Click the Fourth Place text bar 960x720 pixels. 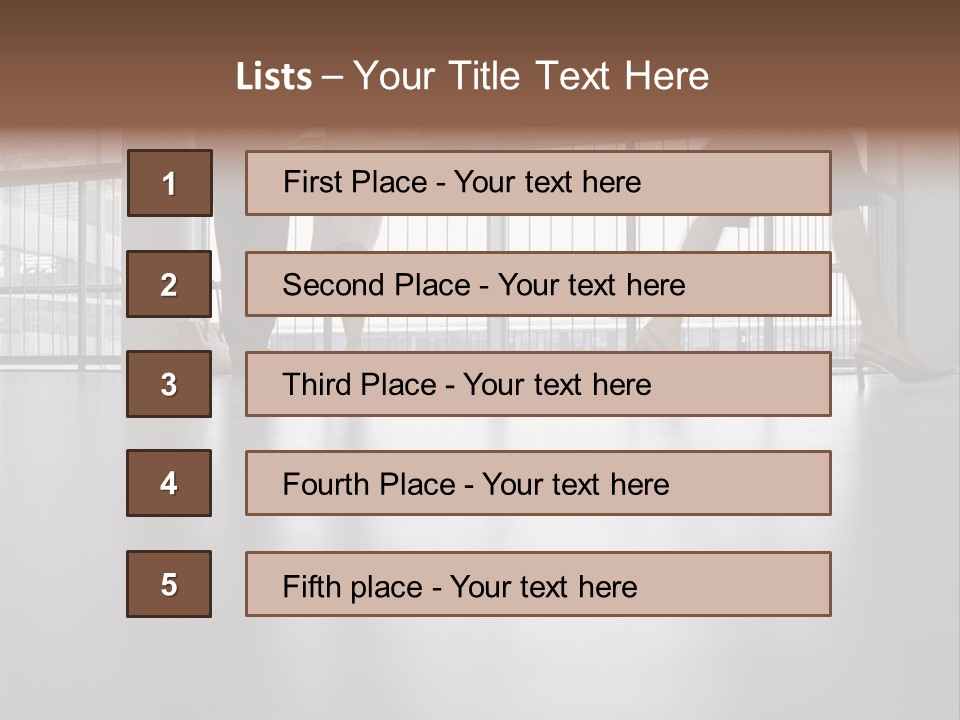[x=538, y=483]
